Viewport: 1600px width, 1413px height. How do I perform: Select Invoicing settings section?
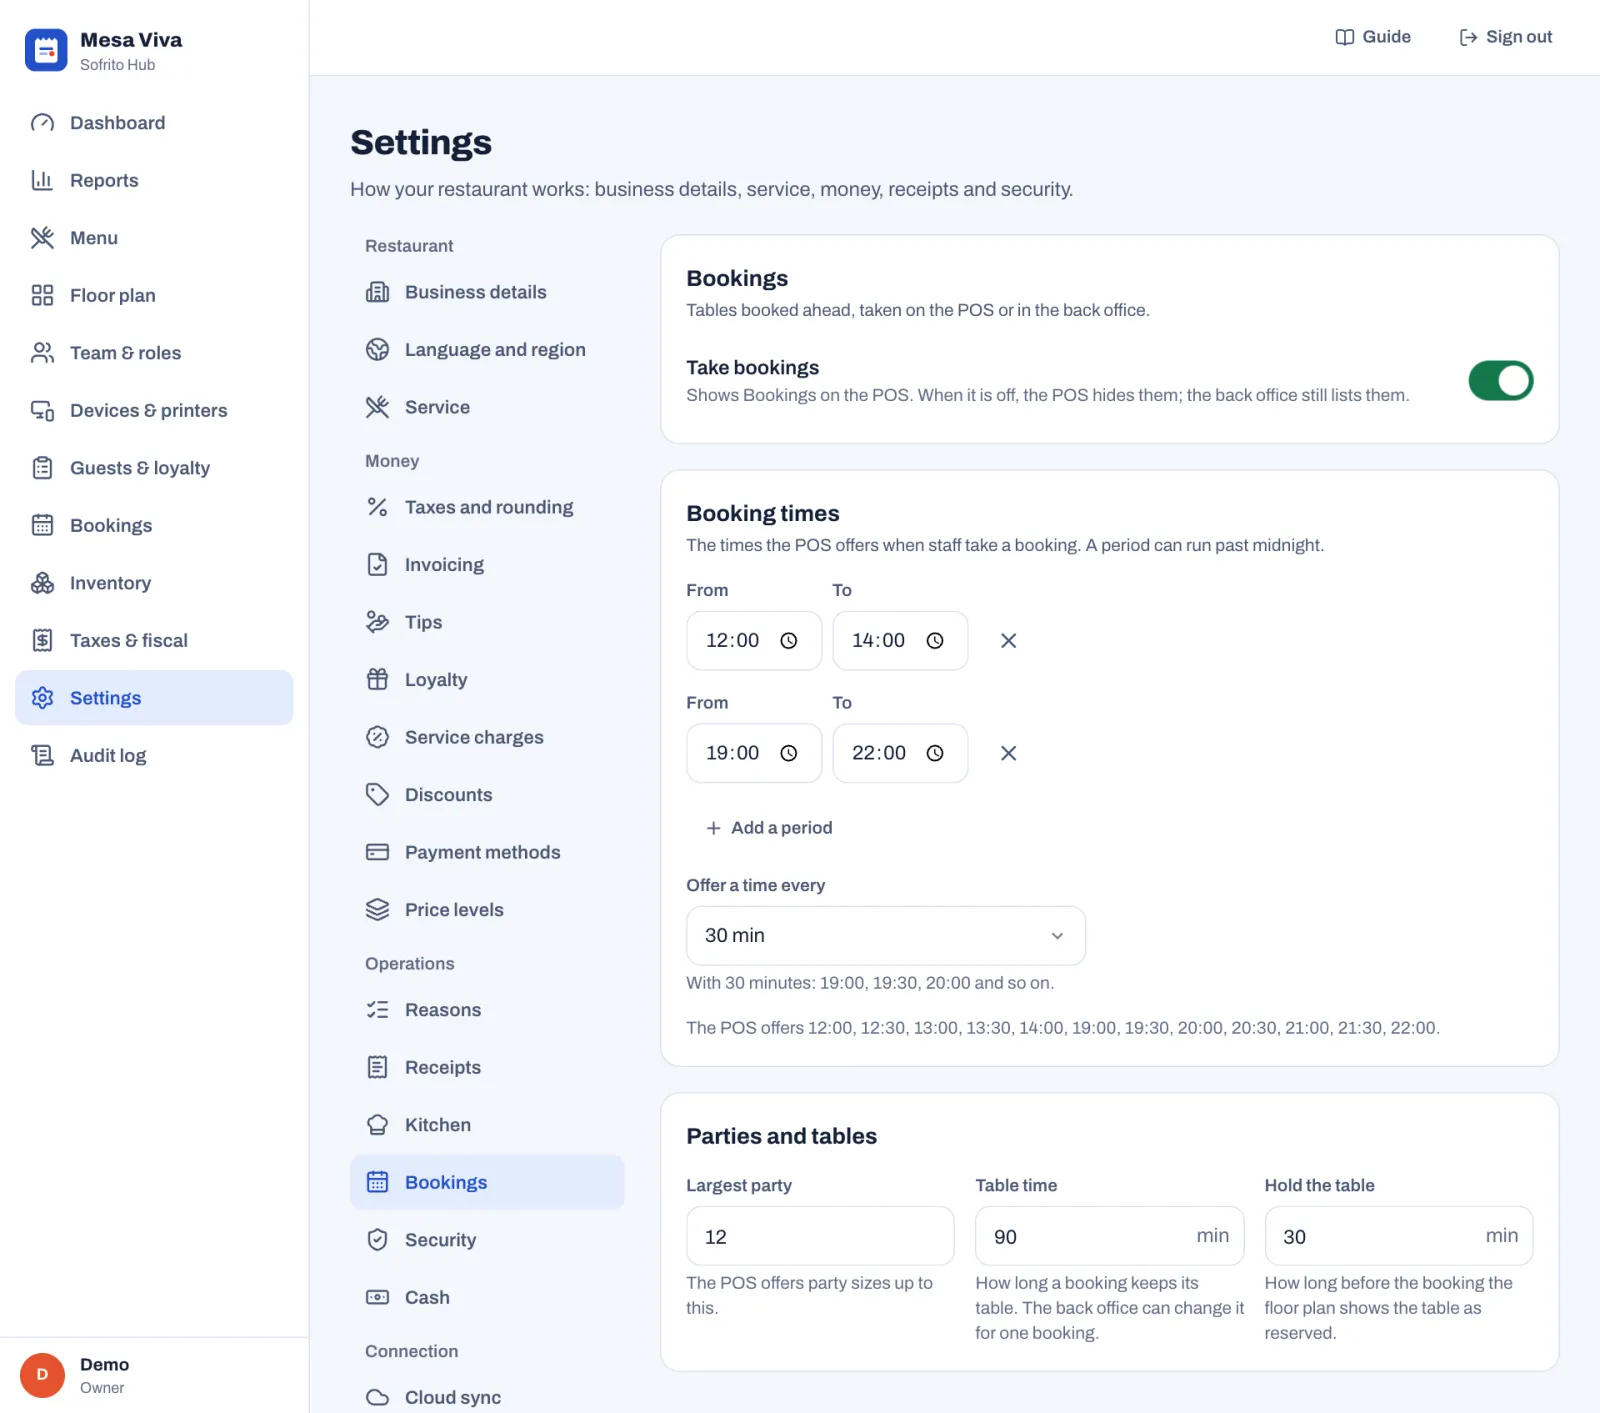487,565
